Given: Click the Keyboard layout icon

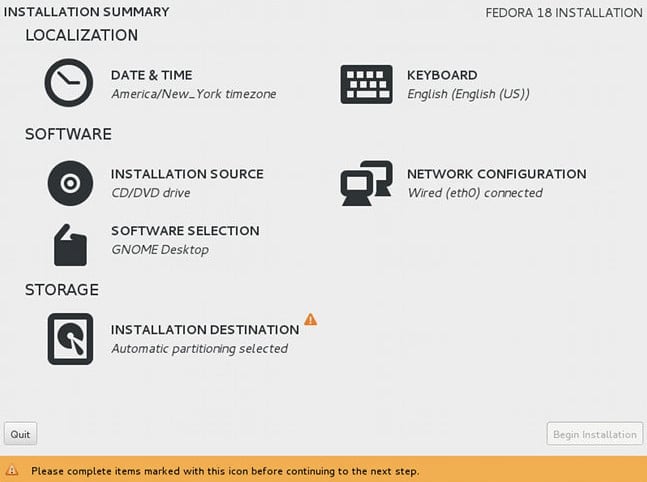Looking at the screenshot, I should [366, 84].
